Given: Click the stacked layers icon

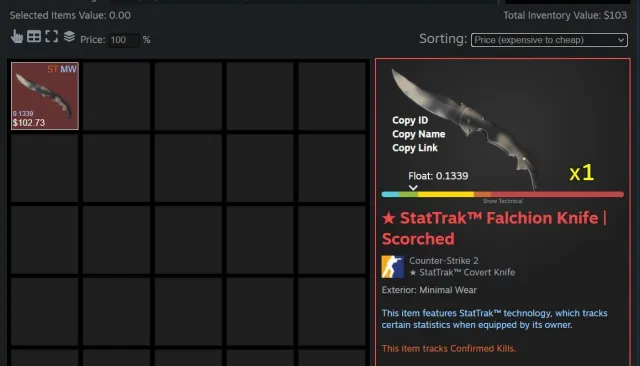Looking at the screenshot, I should [69, 36].
